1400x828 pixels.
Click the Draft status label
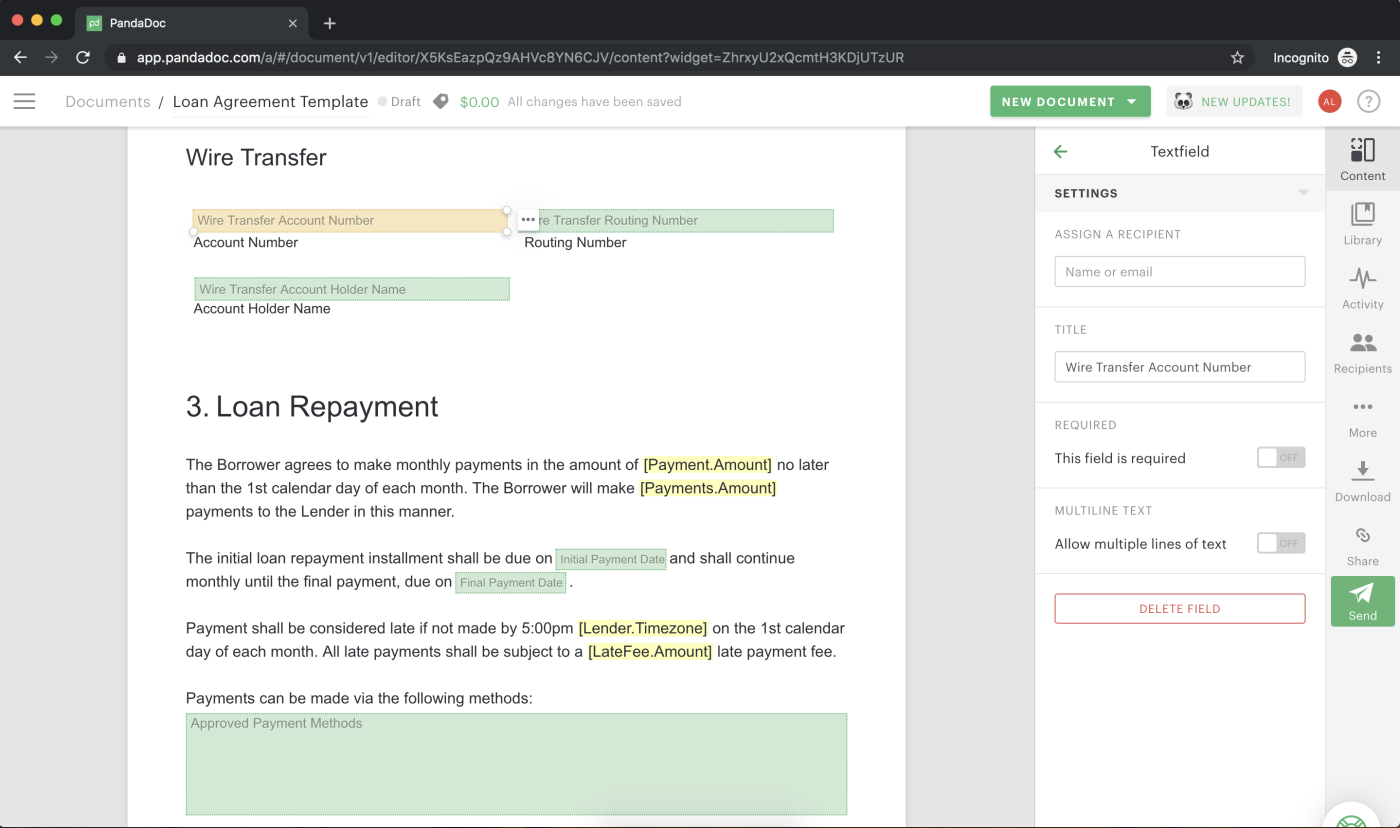point(399,101)
